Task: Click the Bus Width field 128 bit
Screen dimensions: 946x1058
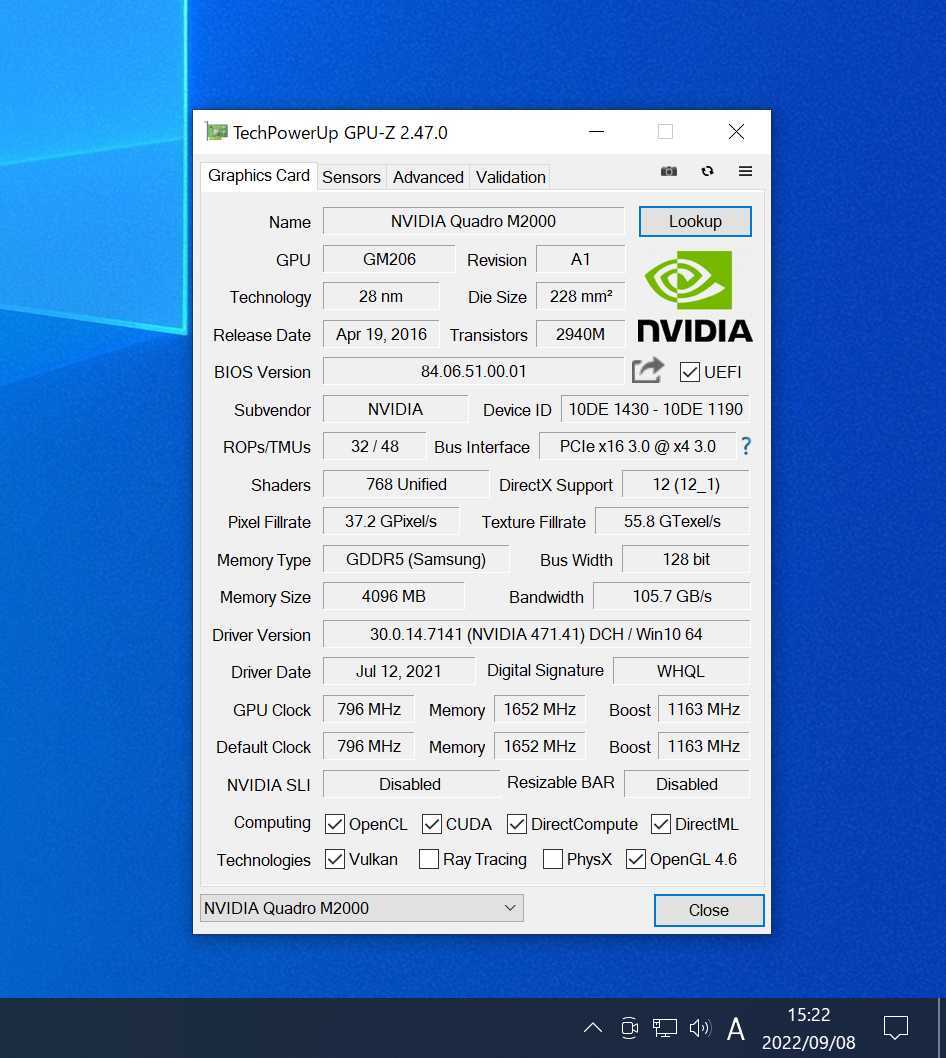Action: [686, 559]
